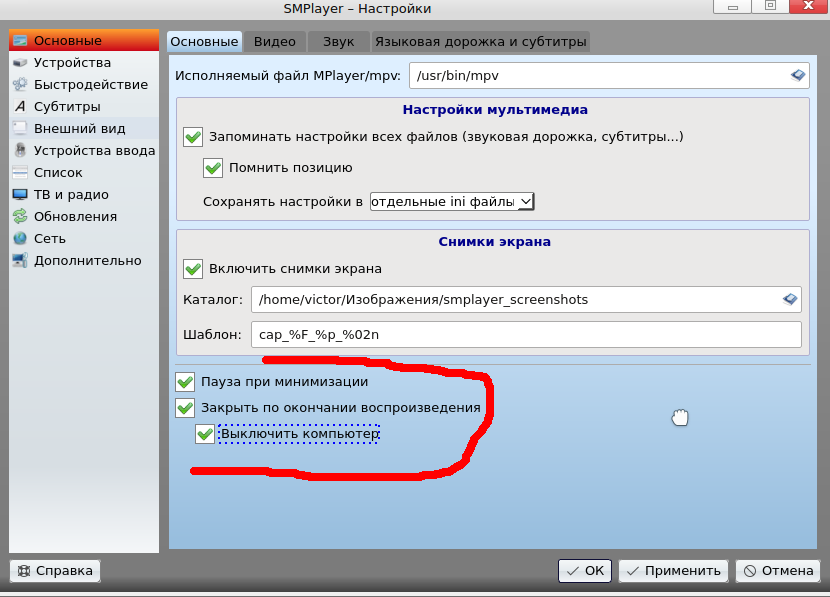The image size is (830, 597).
Task: Click the Обновления refresh arrows icon
Action: pos(20,216)
